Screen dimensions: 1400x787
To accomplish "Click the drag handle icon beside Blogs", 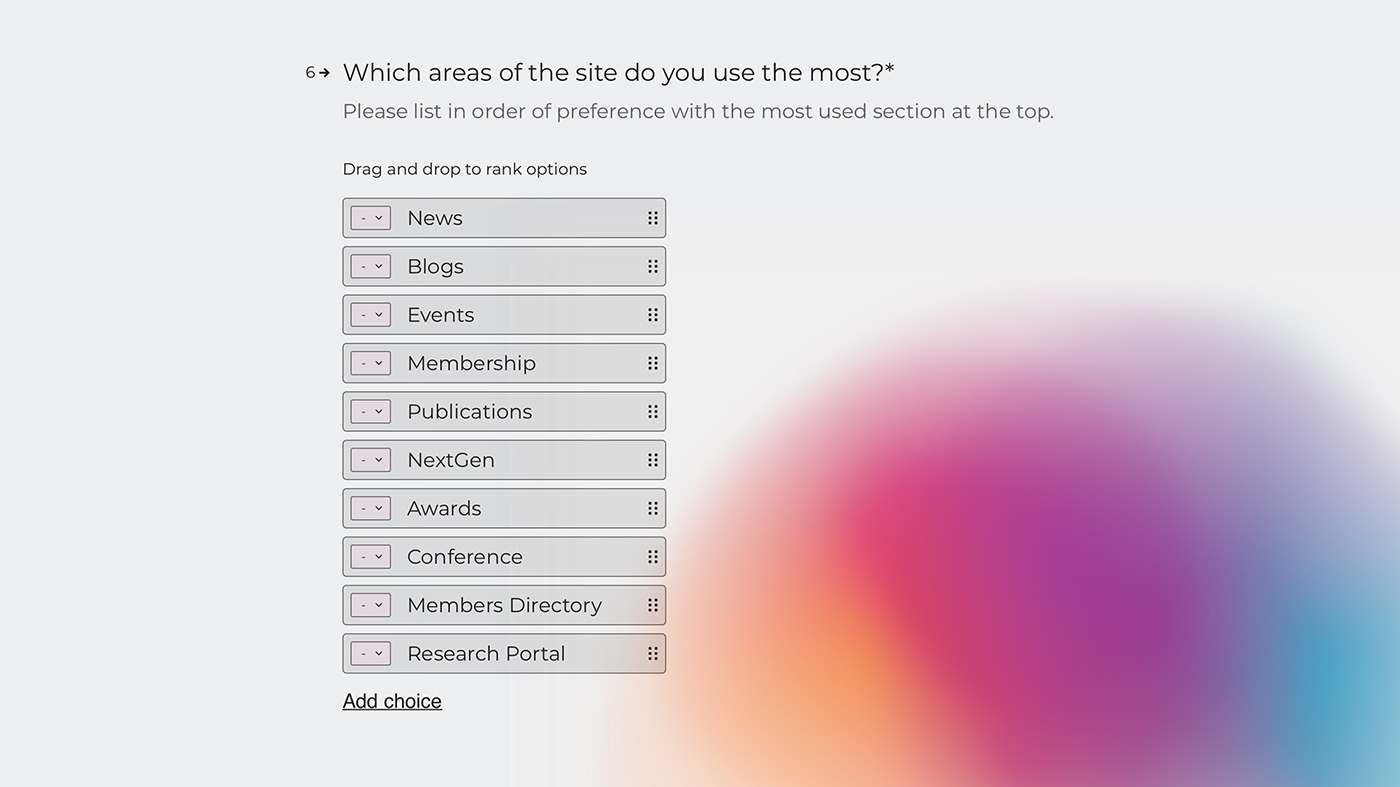I will (x=652, y=266).
